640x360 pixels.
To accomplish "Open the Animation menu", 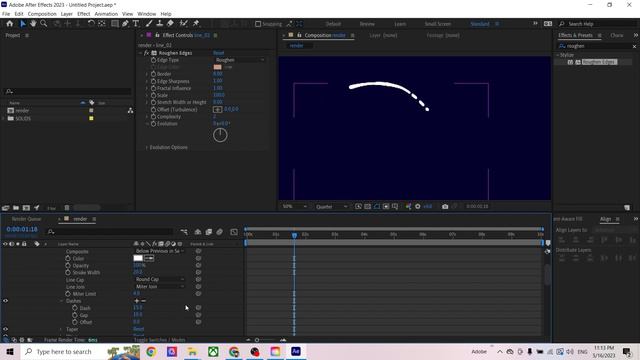I will click(106, 14).
